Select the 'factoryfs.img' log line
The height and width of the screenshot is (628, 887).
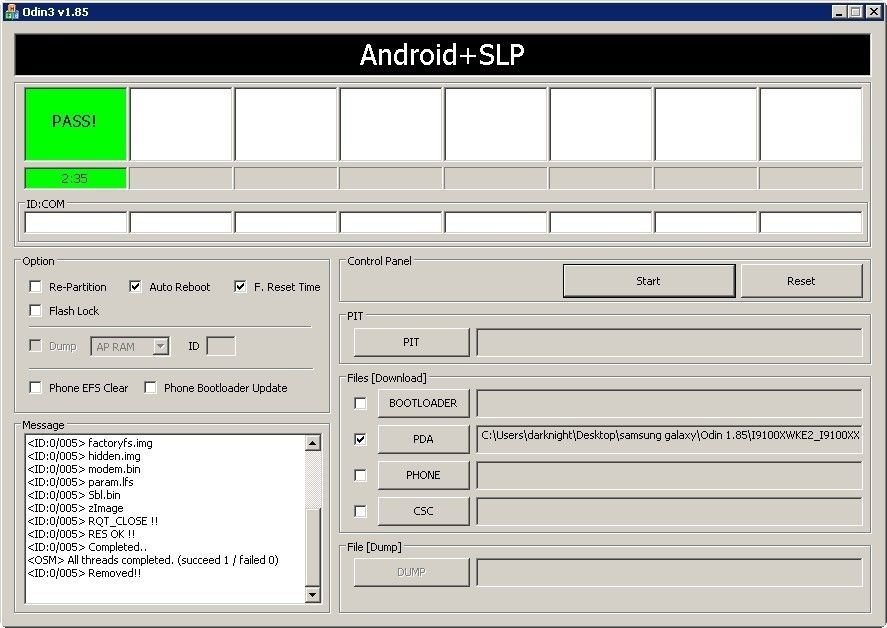(x=90, y=443)
